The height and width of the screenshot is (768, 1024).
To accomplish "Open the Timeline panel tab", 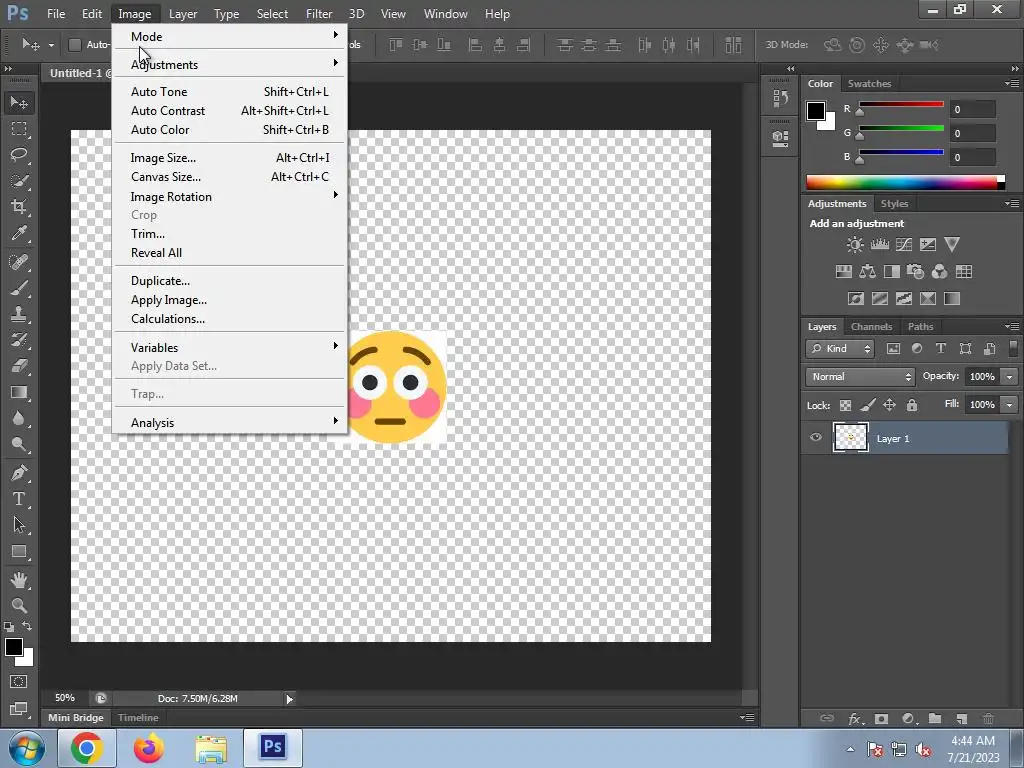I will tap(138, 718).
